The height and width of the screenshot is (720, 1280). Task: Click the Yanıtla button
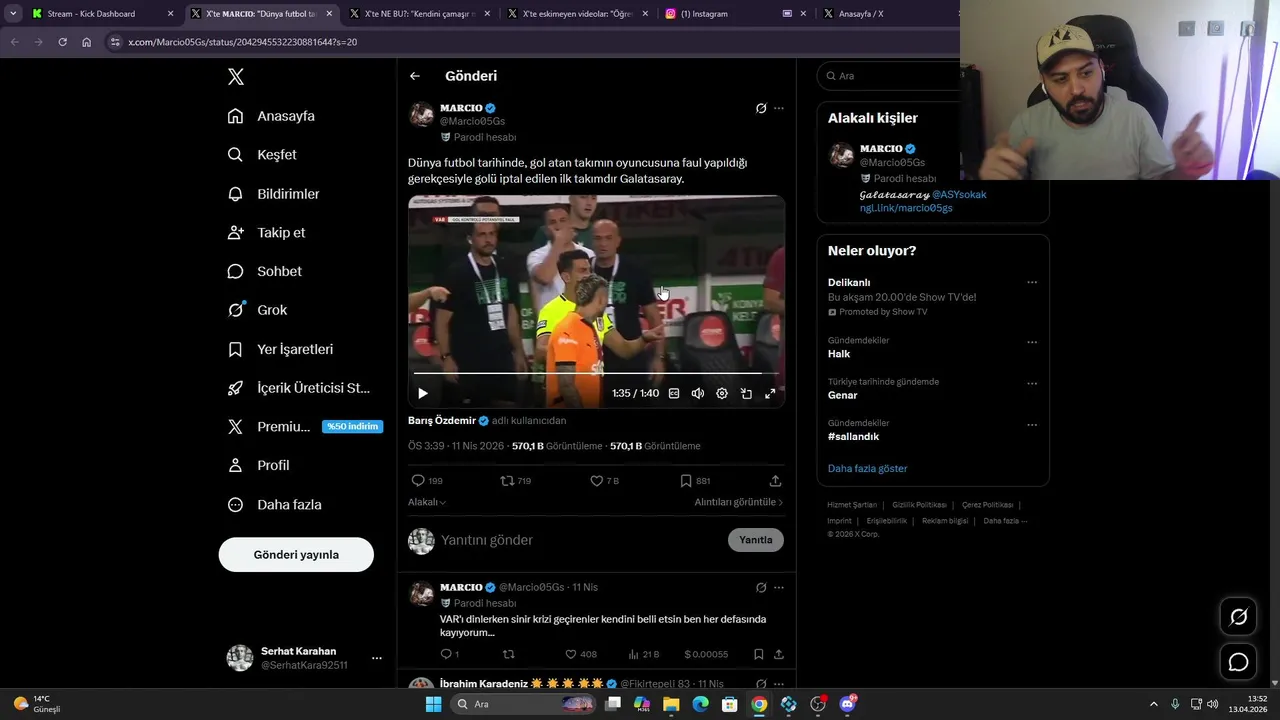(x=756, y=540)
